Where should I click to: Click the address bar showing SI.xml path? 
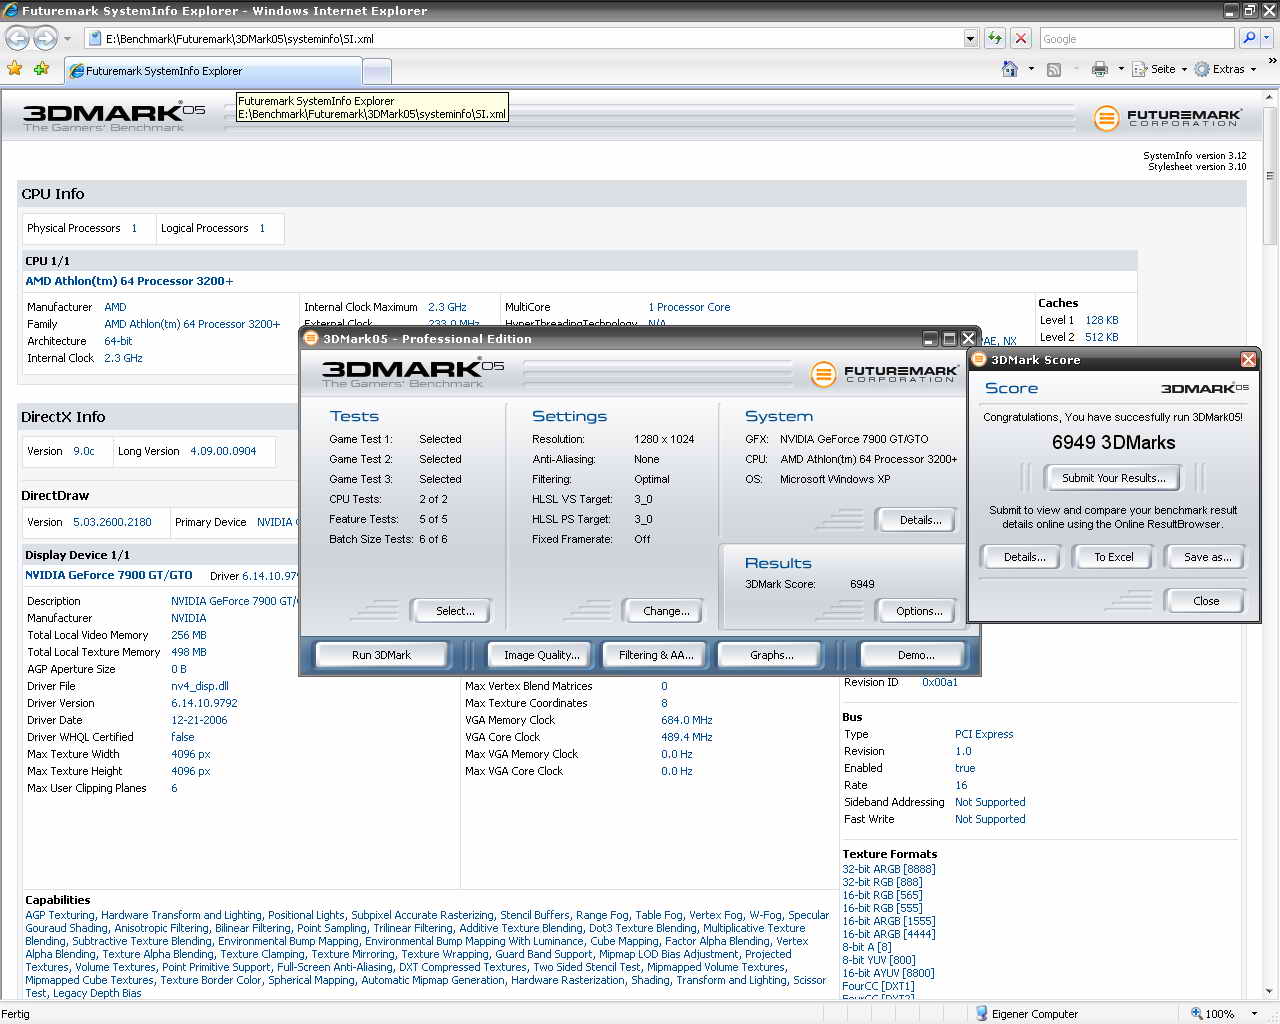[x=523, y=38]
